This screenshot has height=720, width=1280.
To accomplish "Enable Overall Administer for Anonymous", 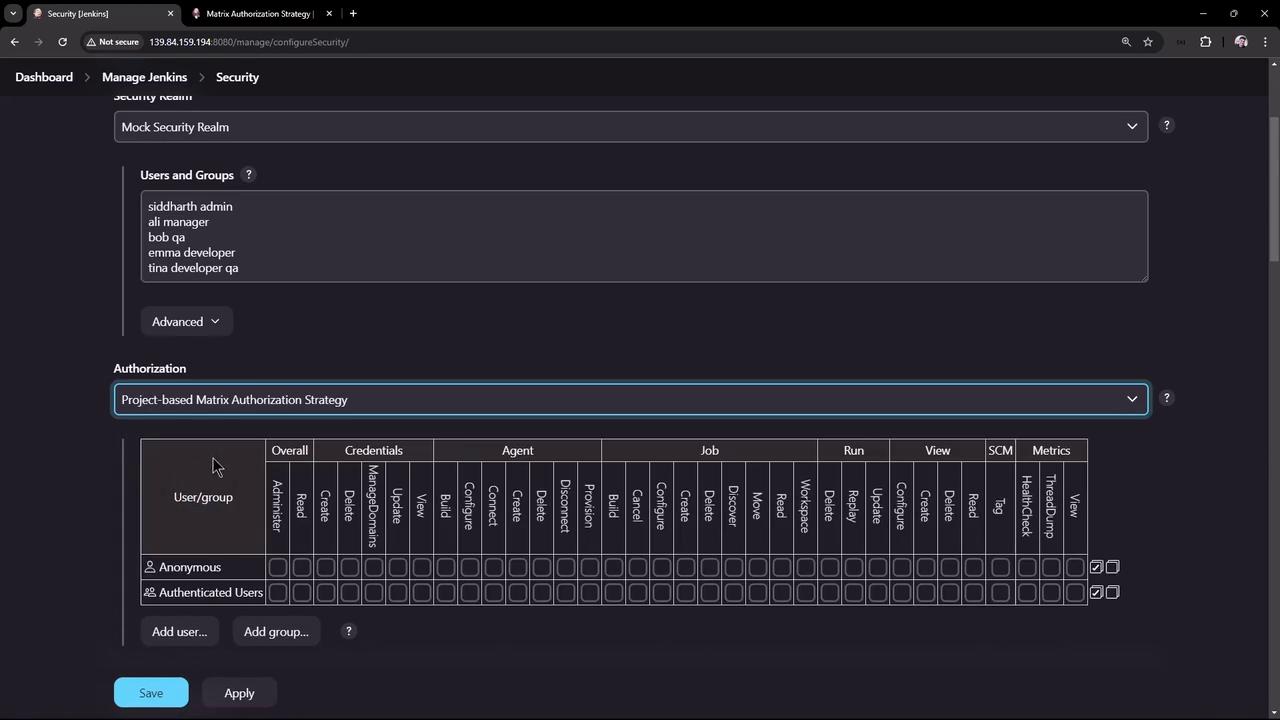I will 277,567.
